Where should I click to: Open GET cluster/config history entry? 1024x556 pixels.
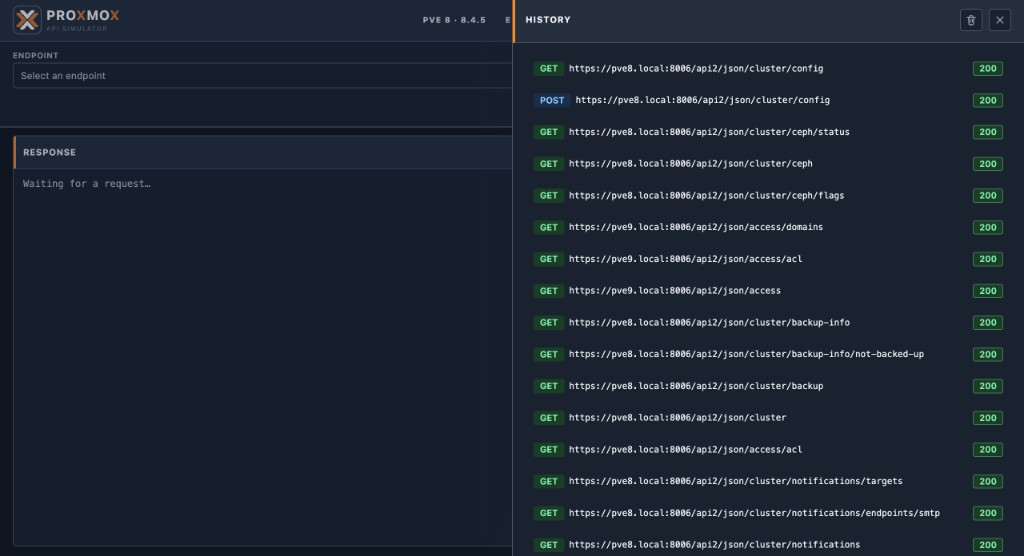(x=768, y=69)
